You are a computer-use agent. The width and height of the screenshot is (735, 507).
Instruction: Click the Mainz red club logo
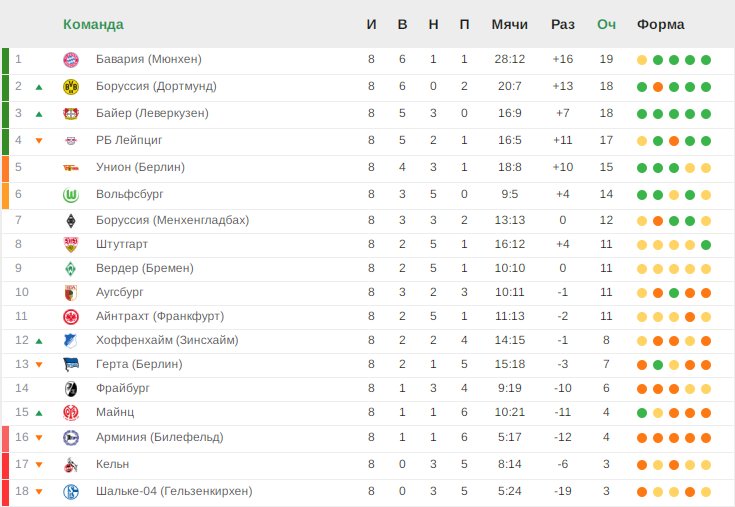tap(71, 413)
